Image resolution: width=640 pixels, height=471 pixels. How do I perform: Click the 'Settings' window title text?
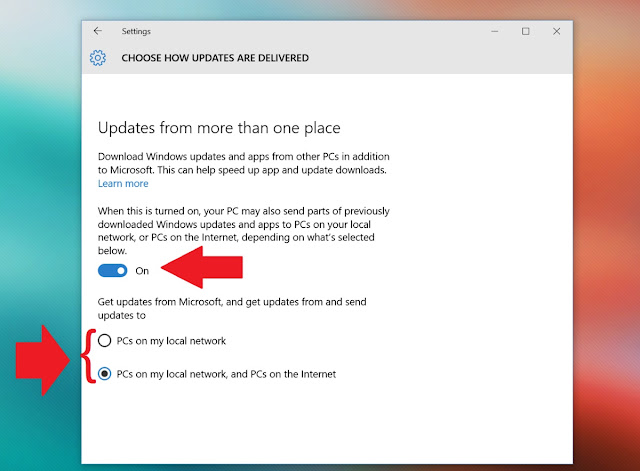(x=136, y=31)
